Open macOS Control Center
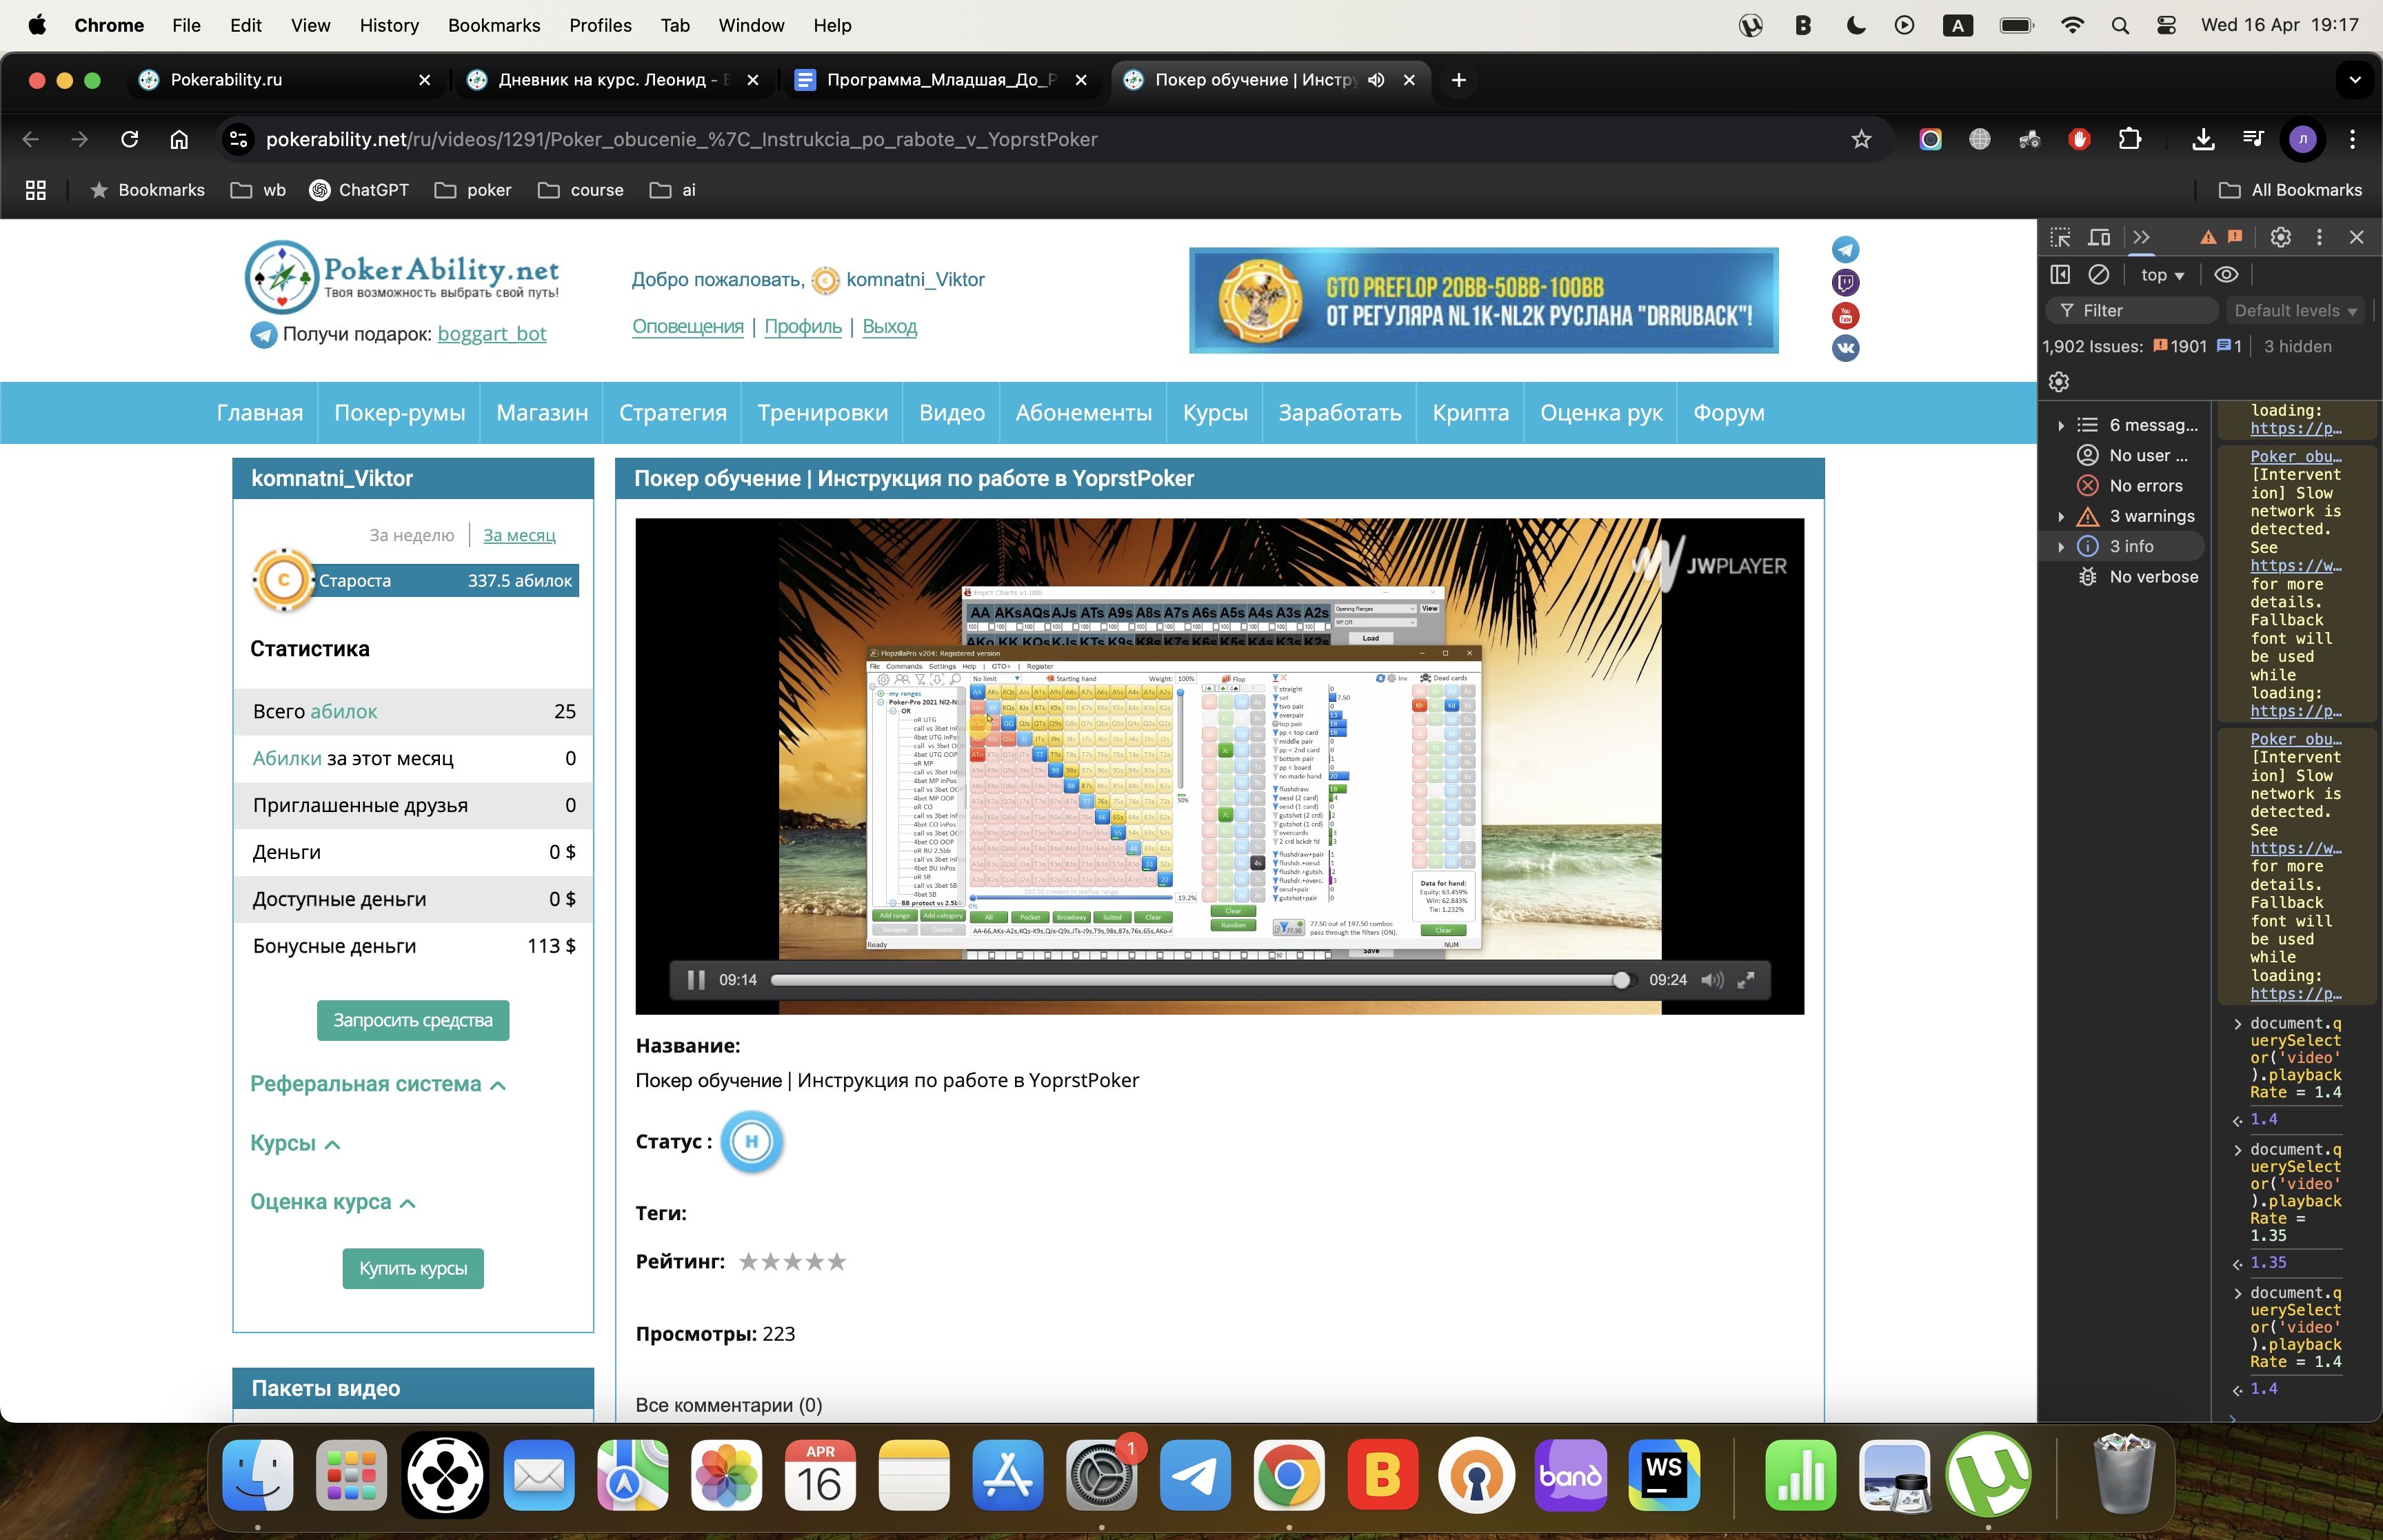This screenshot has height=1540, width=2383. tap(2166, 25)
